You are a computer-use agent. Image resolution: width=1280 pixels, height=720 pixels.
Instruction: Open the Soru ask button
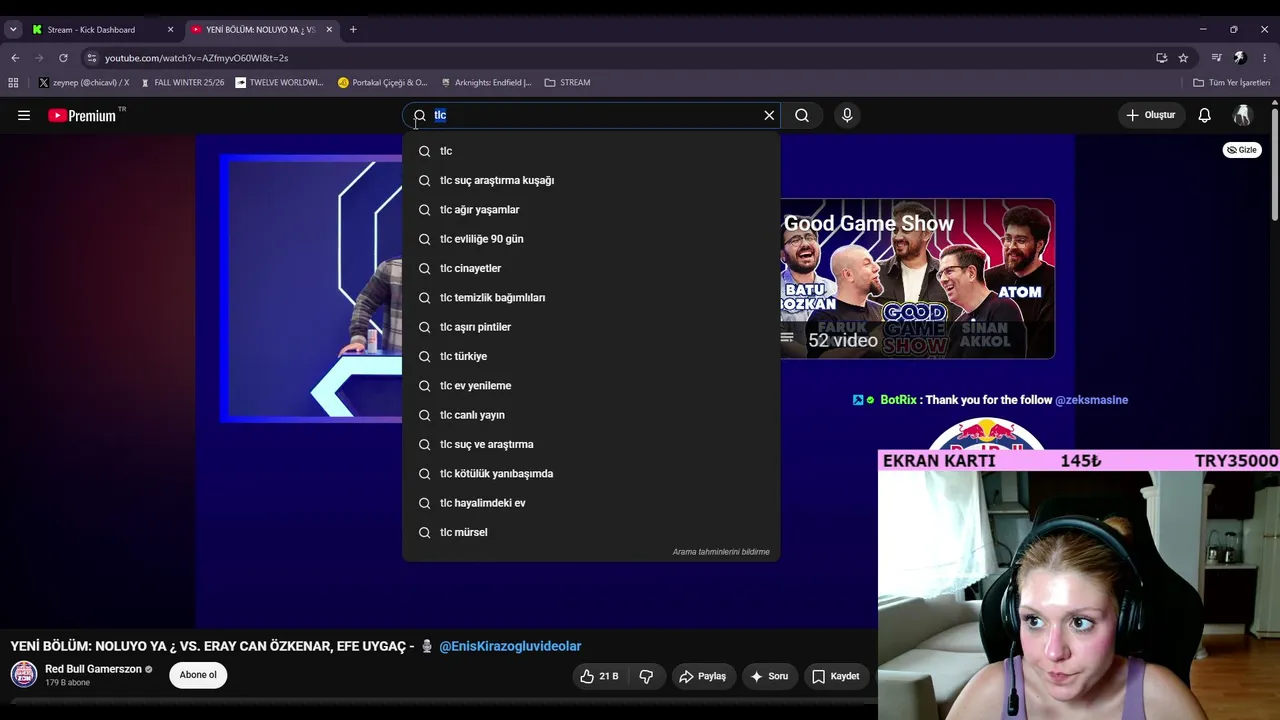tap(769, 676)
